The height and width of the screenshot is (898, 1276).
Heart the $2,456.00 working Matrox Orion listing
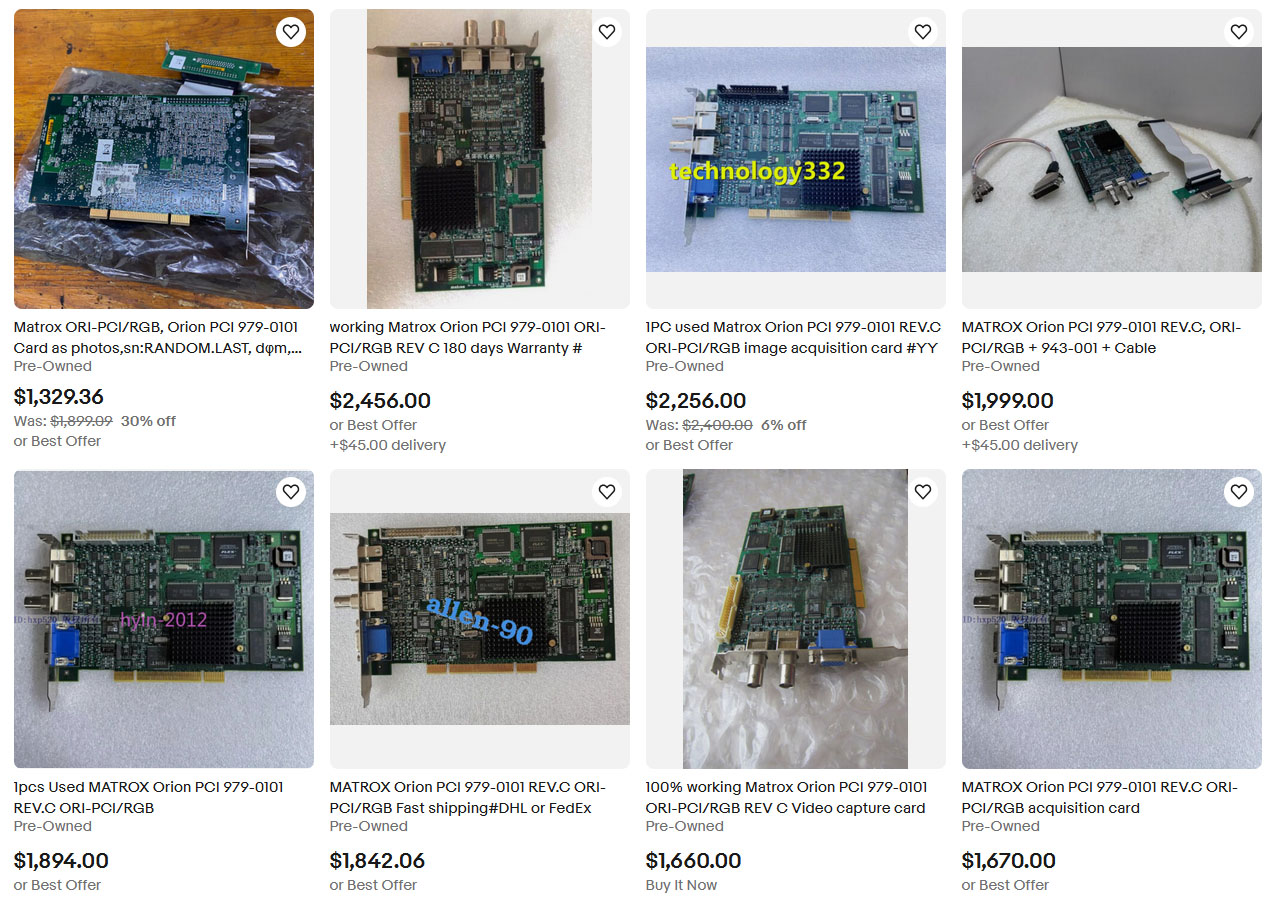(606, 32)
